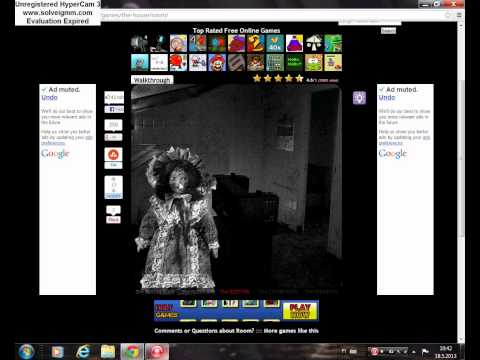Image resolution: width=480 pixels, height=360 pixels.
Task: Open Comments or Questions about Room link
Action: pos(204,331)
